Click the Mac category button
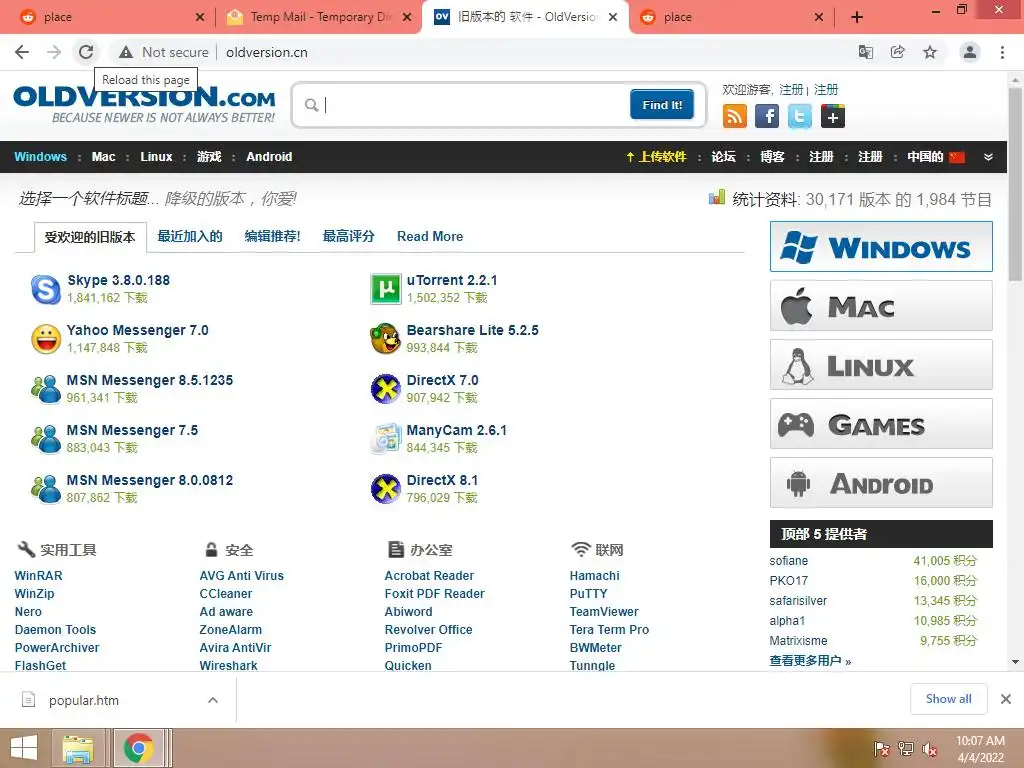The height and width of the screenshot is (768, 1024). 881,306
